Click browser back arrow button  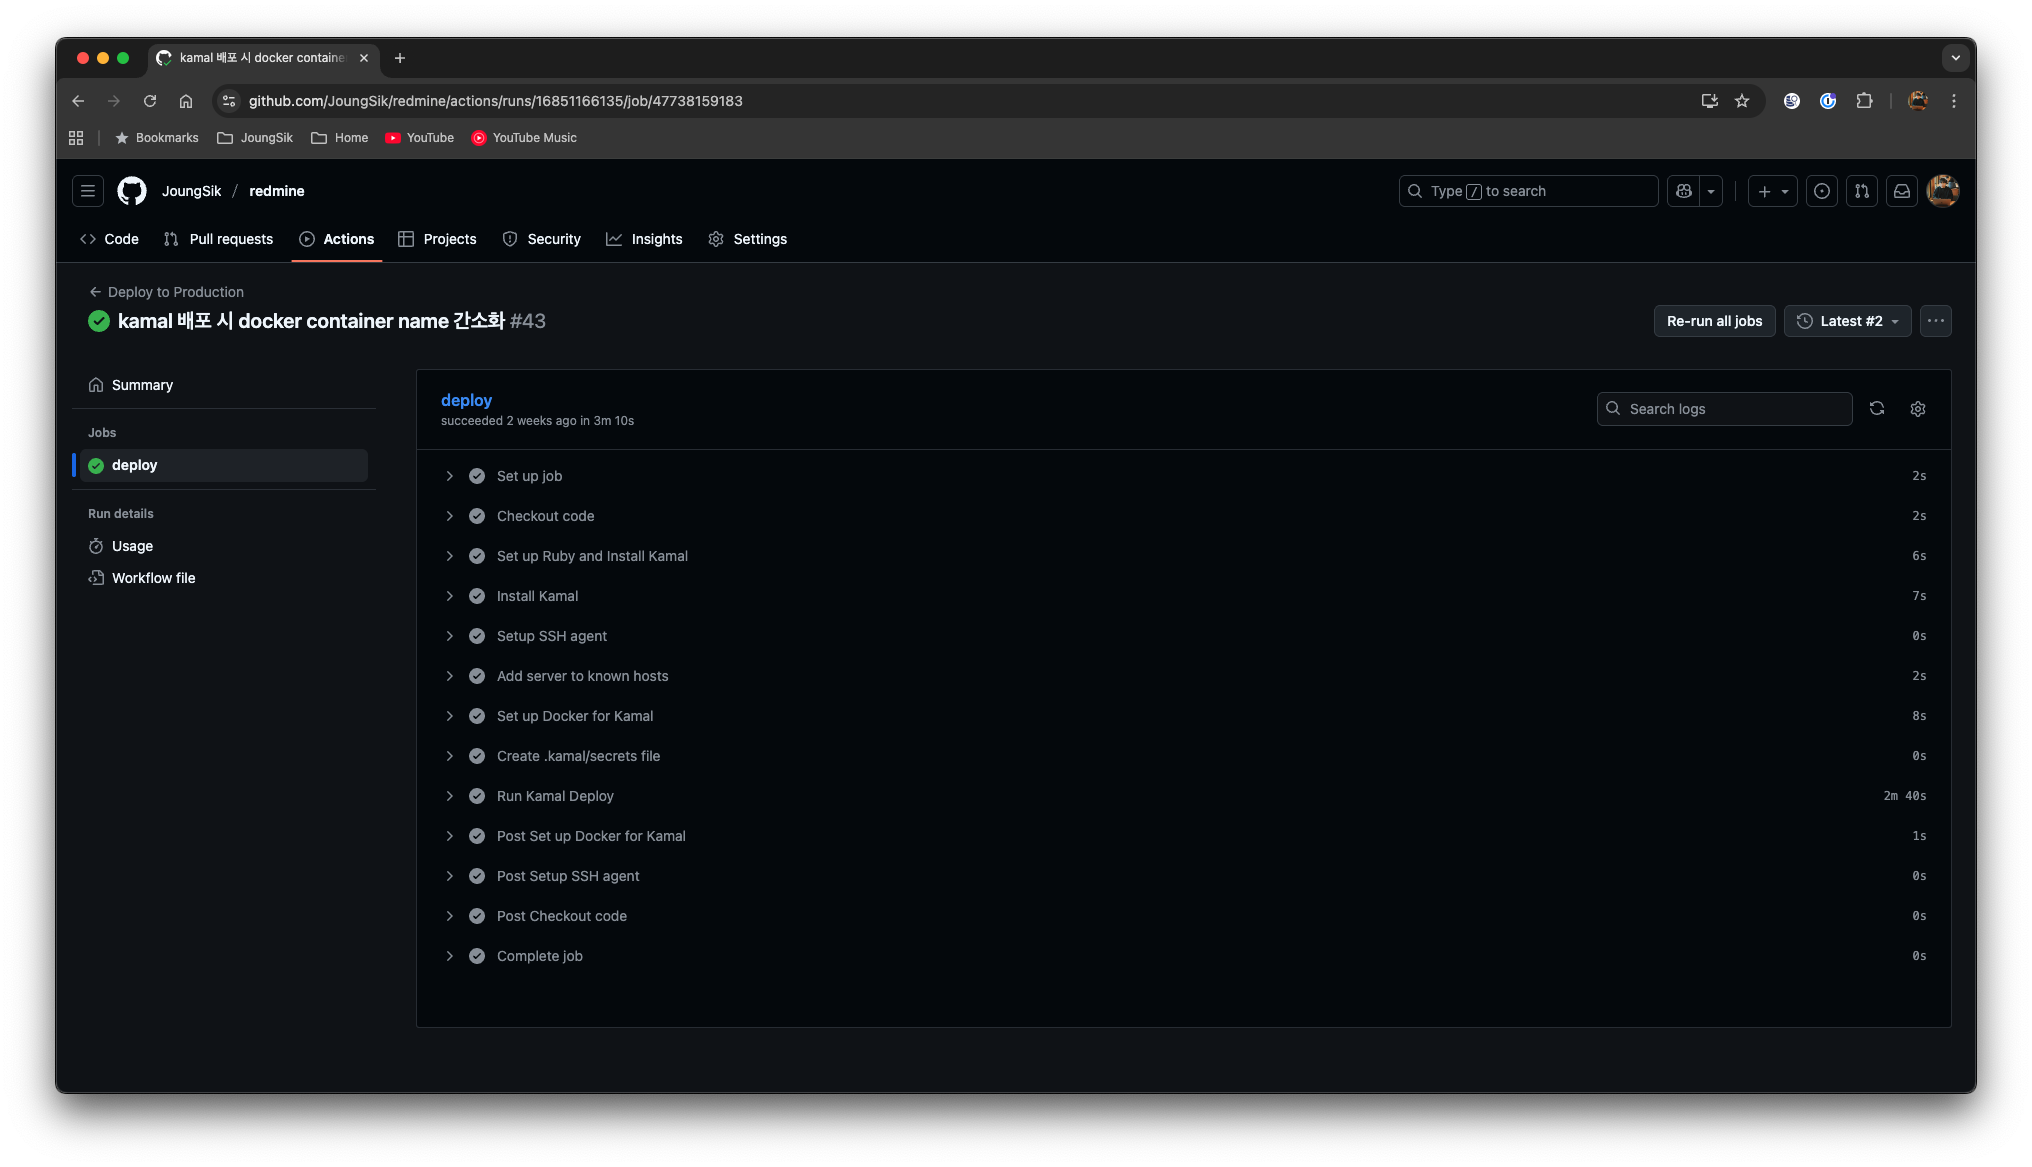[x=78, y=101]
